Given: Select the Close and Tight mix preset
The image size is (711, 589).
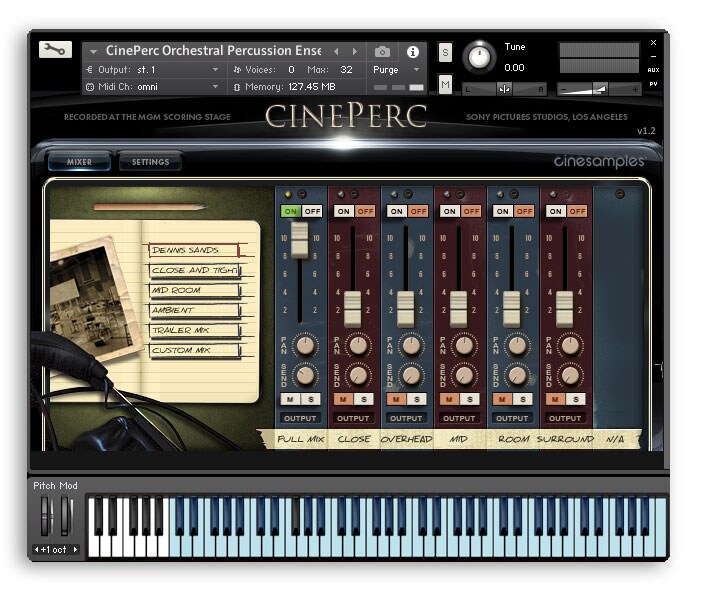Looking at the screenshot, I should [x=194, y=270].
